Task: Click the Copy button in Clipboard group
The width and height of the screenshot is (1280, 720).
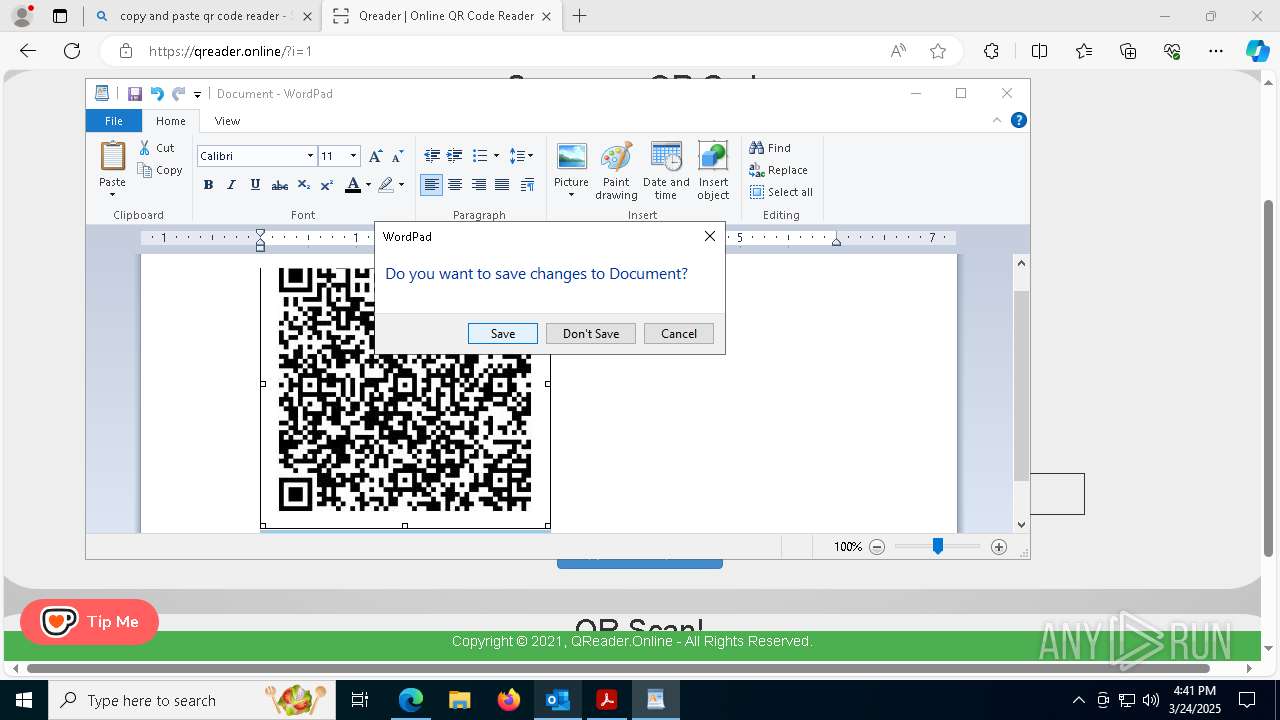Action: click(160, 170)
